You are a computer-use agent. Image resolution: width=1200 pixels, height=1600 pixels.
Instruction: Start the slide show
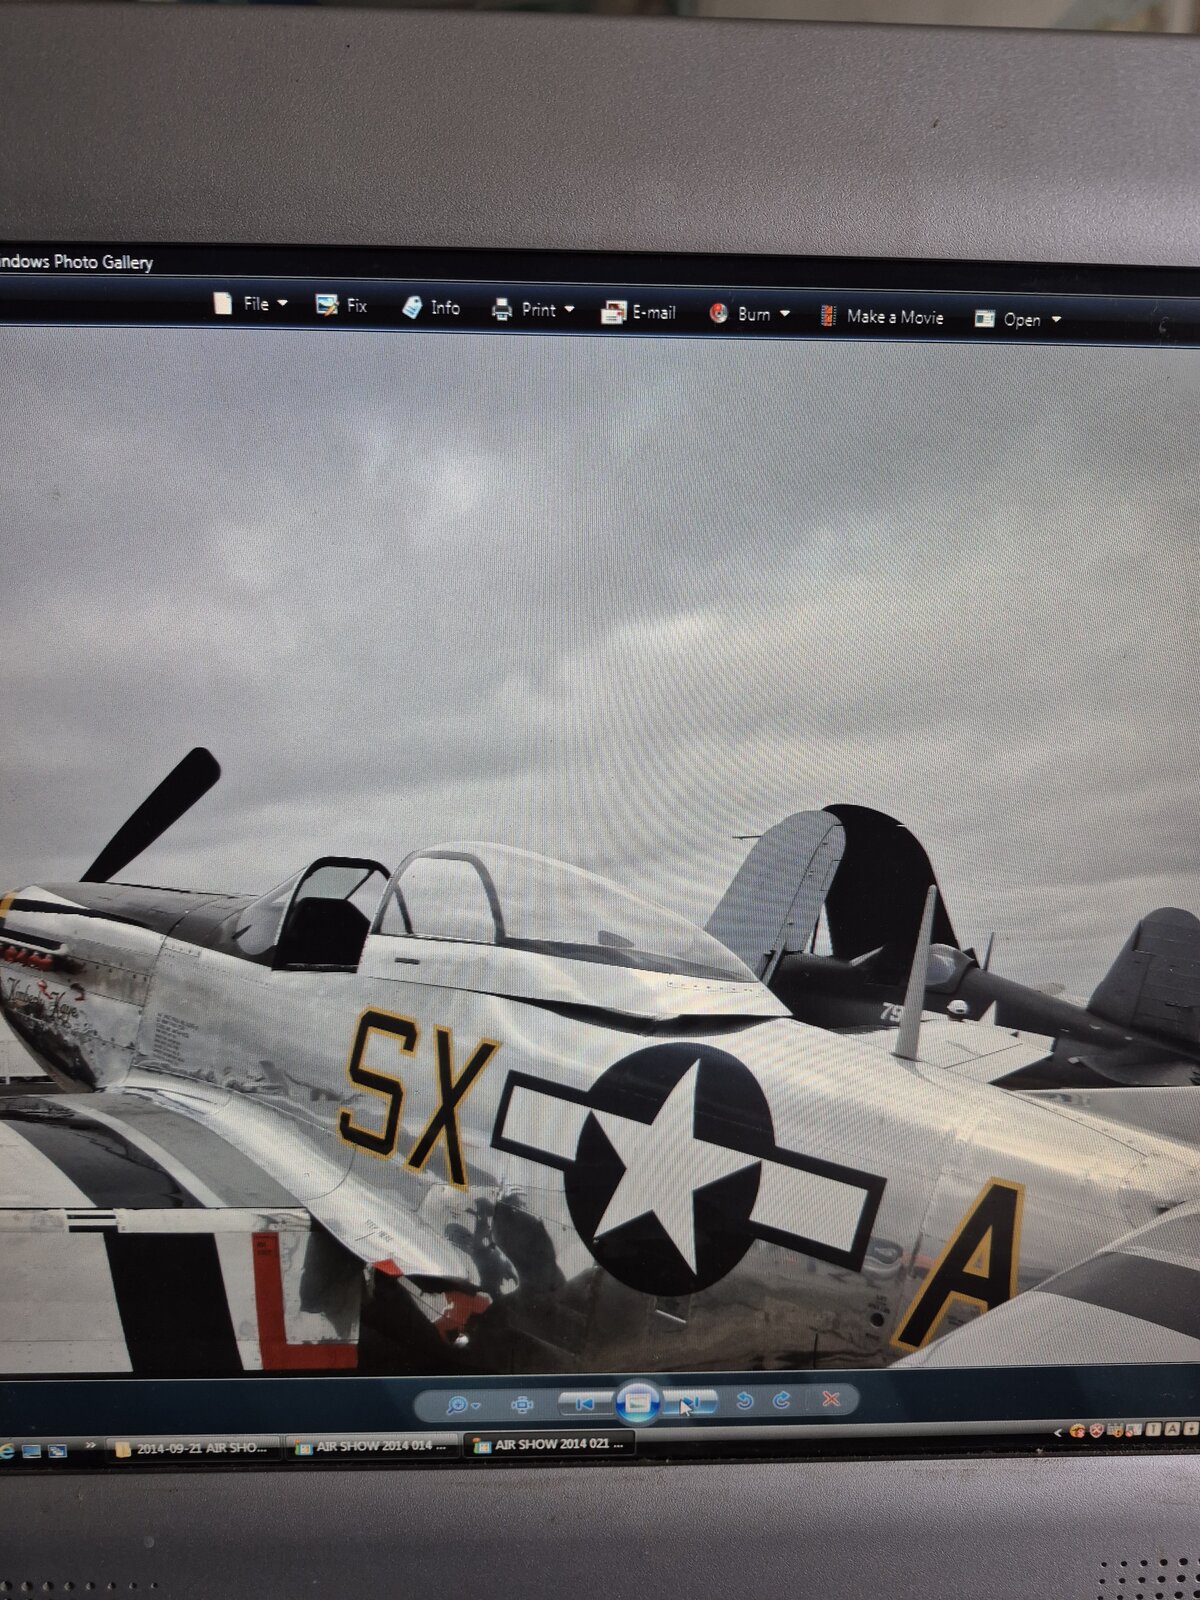(638, 1403)
